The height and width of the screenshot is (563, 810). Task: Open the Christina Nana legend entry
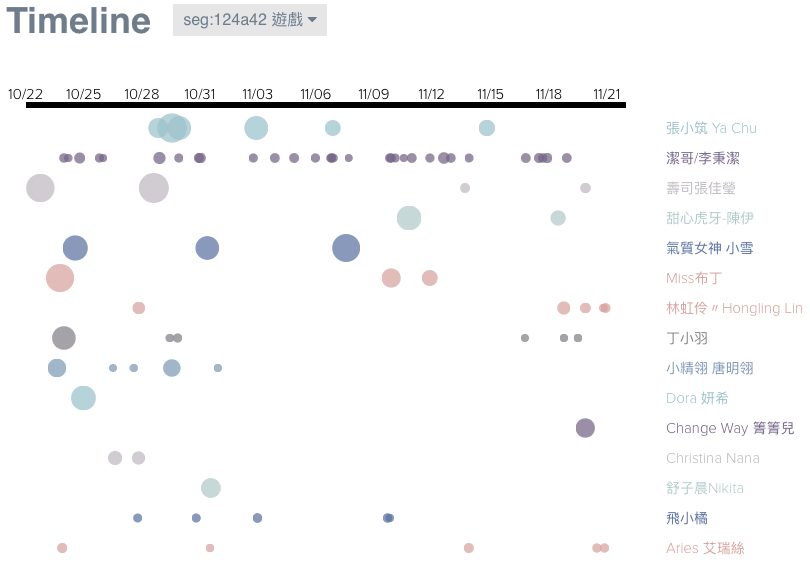(x=712, y=458)
